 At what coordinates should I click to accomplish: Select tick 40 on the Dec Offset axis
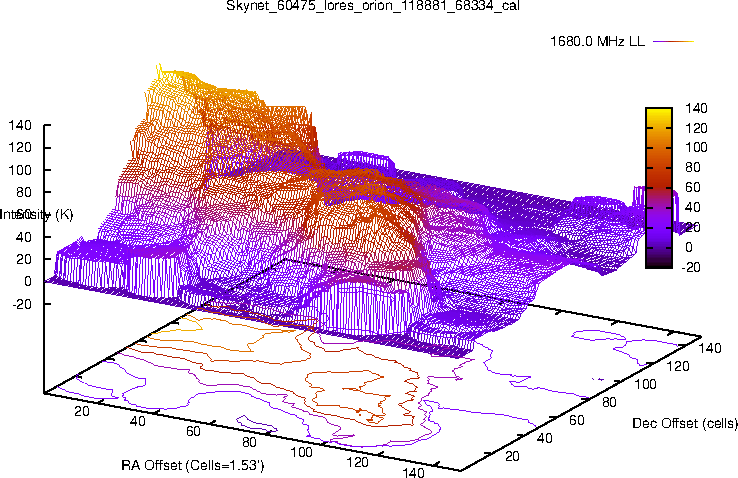[x=545, y=438]
